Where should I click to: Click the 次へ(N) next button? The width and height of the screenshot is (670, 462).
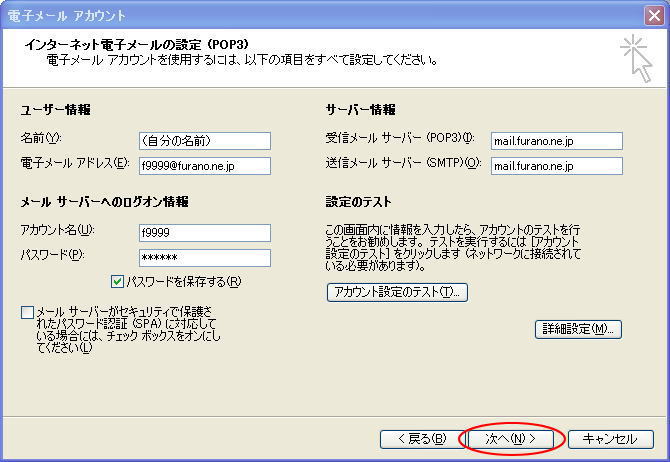point(511,438)
